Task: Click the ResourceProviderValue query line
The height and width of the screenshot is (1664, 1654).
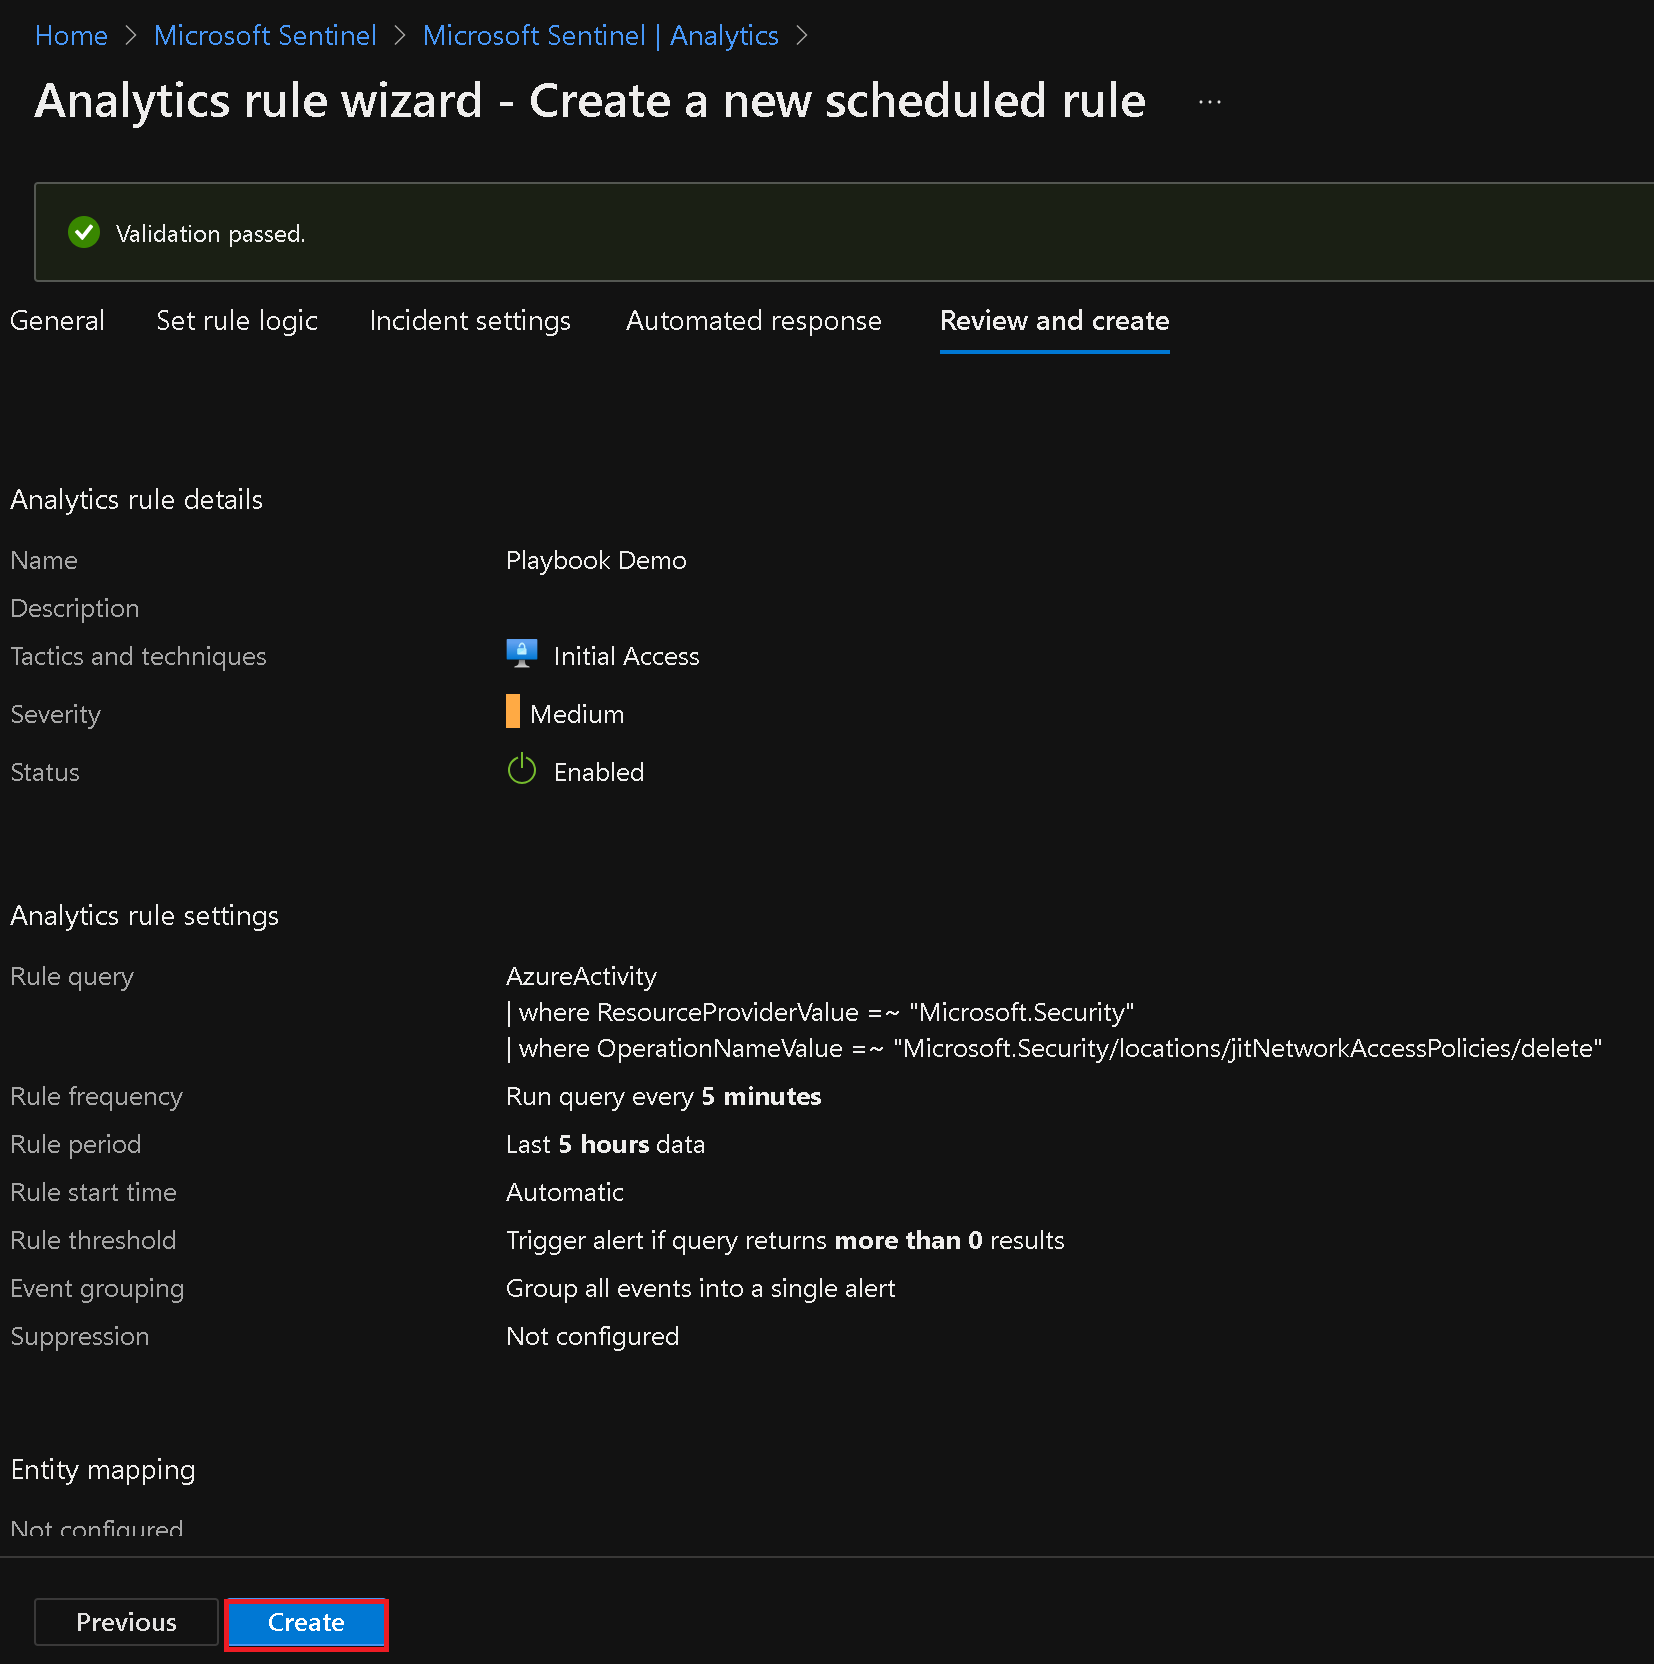Action: tap(820, 1012)
